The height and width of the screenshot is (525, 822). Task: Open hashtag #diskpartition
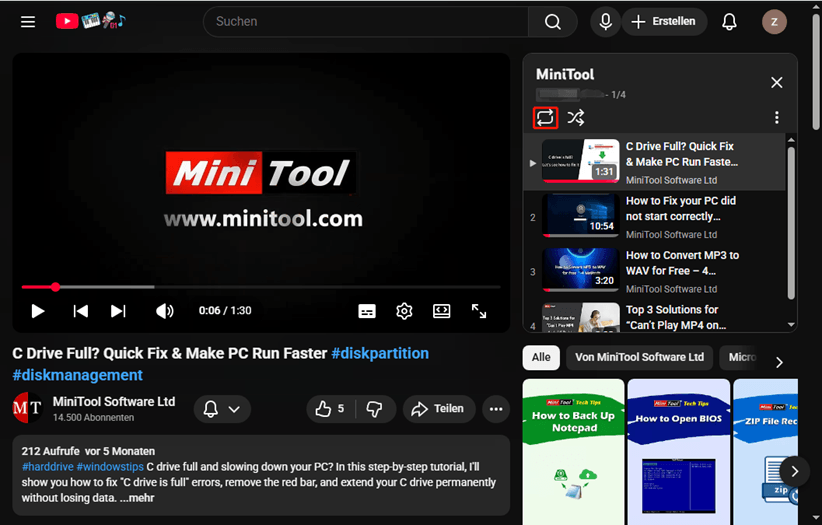(x=380, y=353)
